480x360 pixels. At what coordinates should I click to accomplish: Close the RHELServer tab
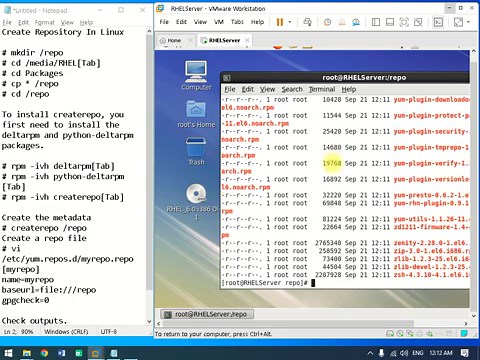247,40
